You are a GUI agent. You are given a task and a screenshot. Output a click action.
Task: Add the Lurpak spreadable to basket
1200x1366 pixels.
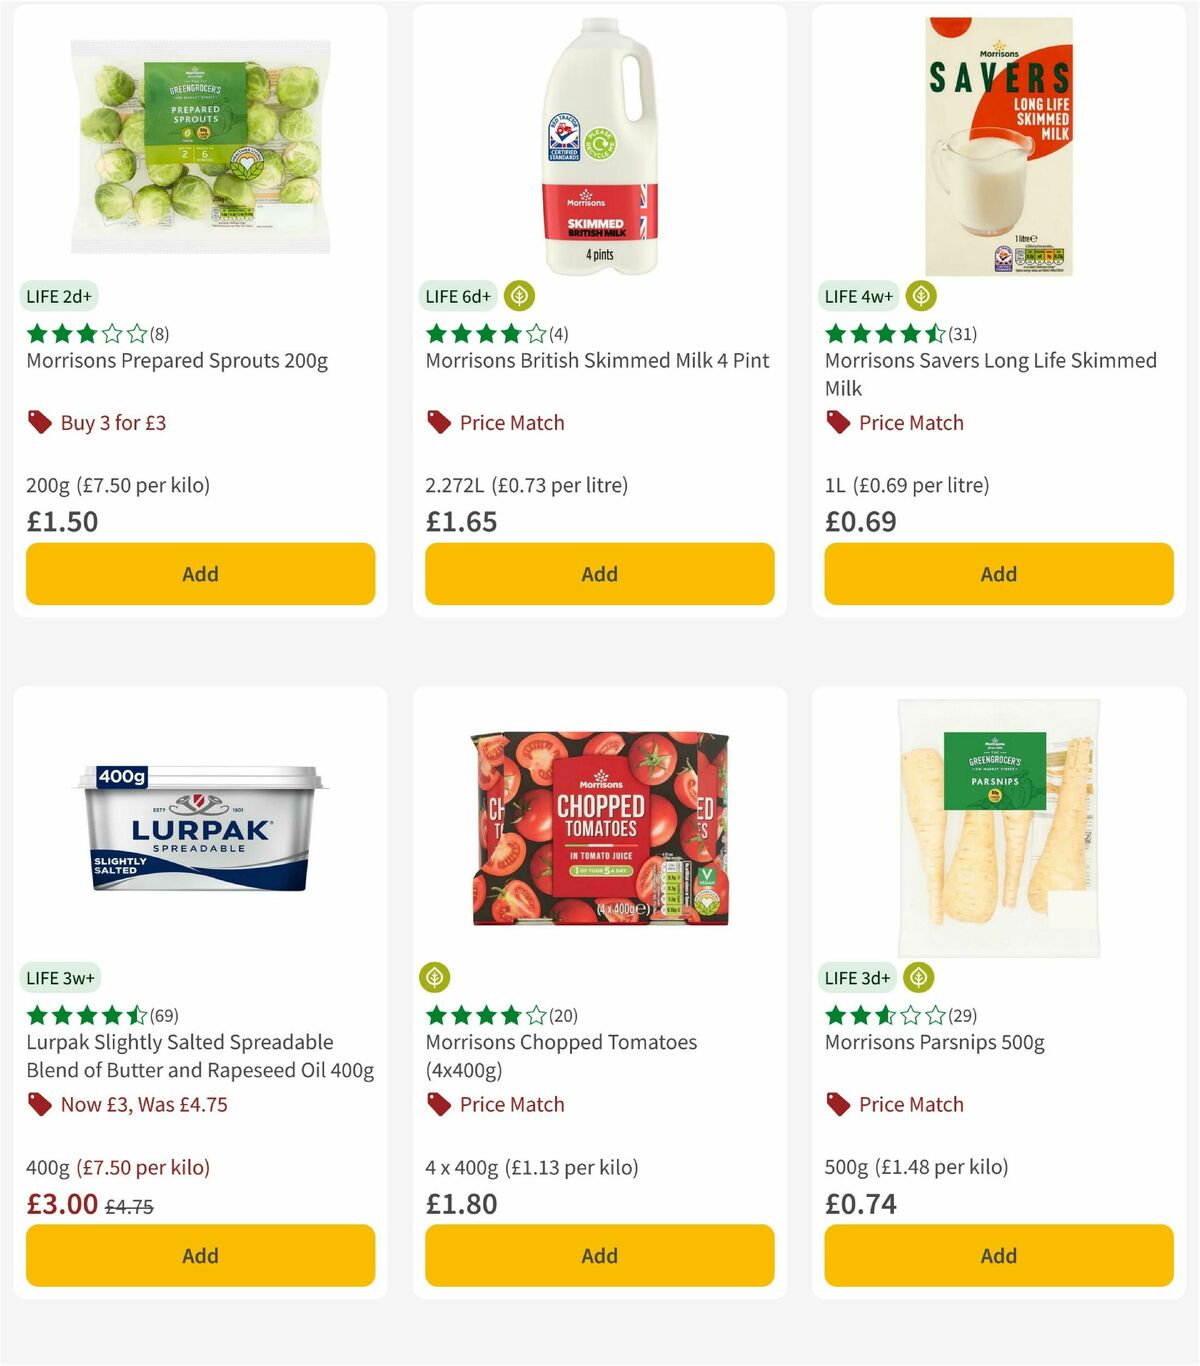pos(200,1255)
